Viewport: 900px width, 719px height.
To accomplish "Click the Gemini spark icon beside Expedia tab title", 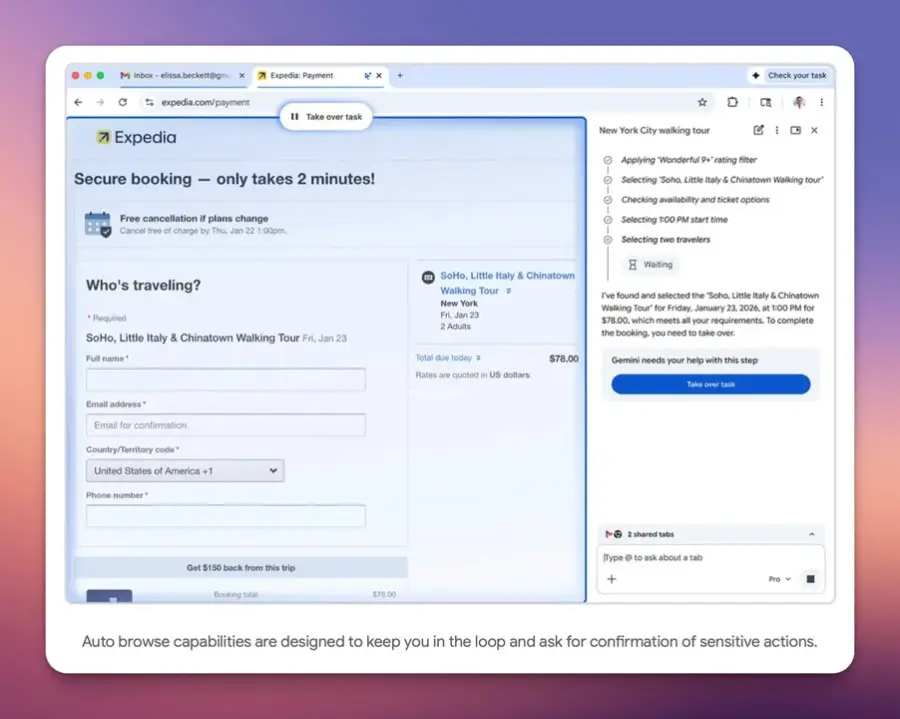I will (x=367, y=75).
